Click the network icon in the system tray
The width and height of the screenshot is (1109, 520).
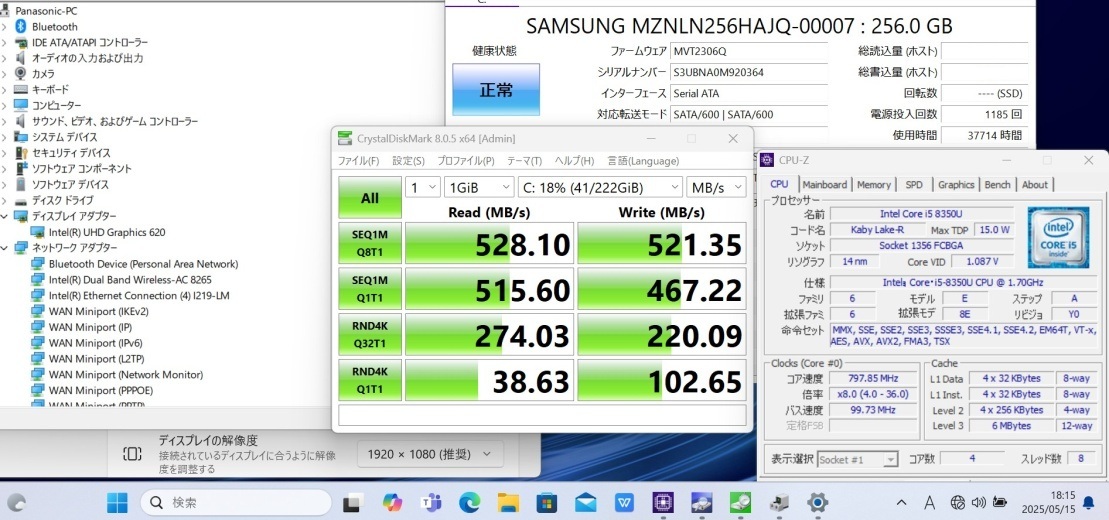(958, 502)
